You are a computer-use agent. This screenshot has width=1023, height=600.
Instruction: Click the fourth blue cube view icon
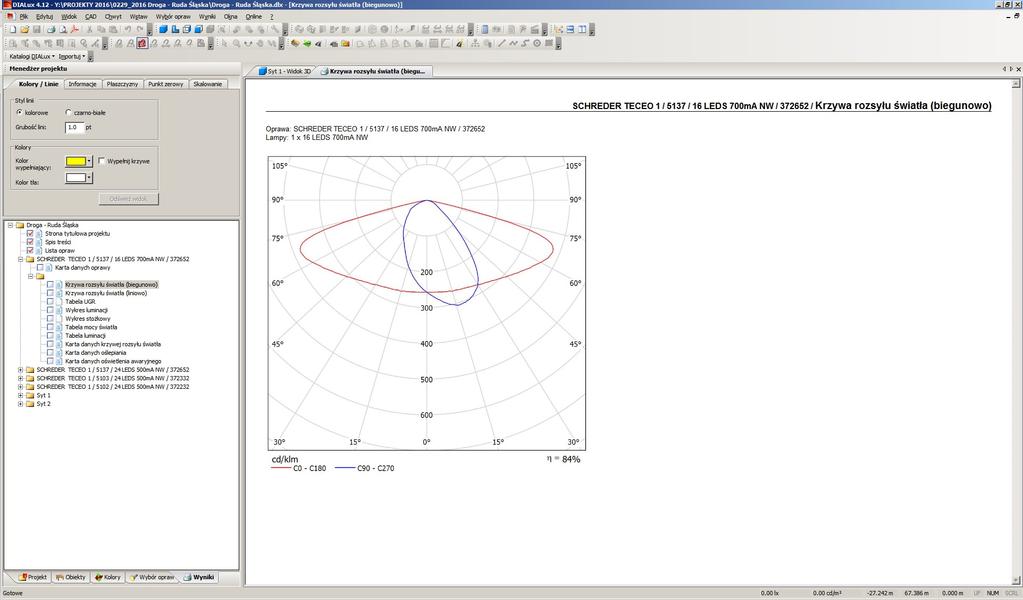click(198, 29)
